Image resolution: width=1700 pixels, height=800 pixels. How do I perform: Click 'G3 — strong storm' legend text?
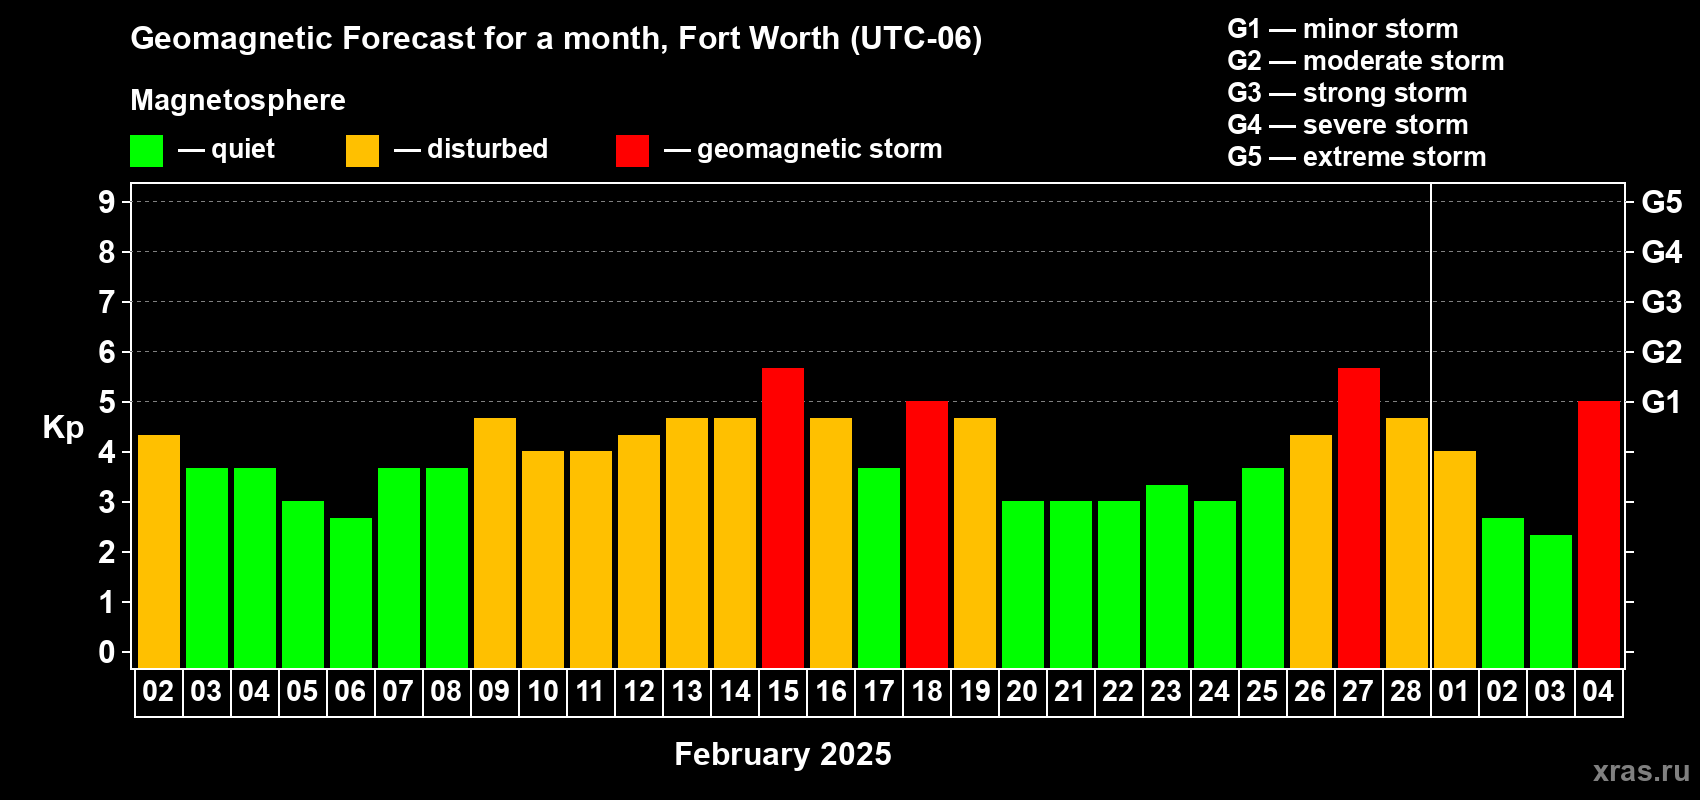point(1347,93)
